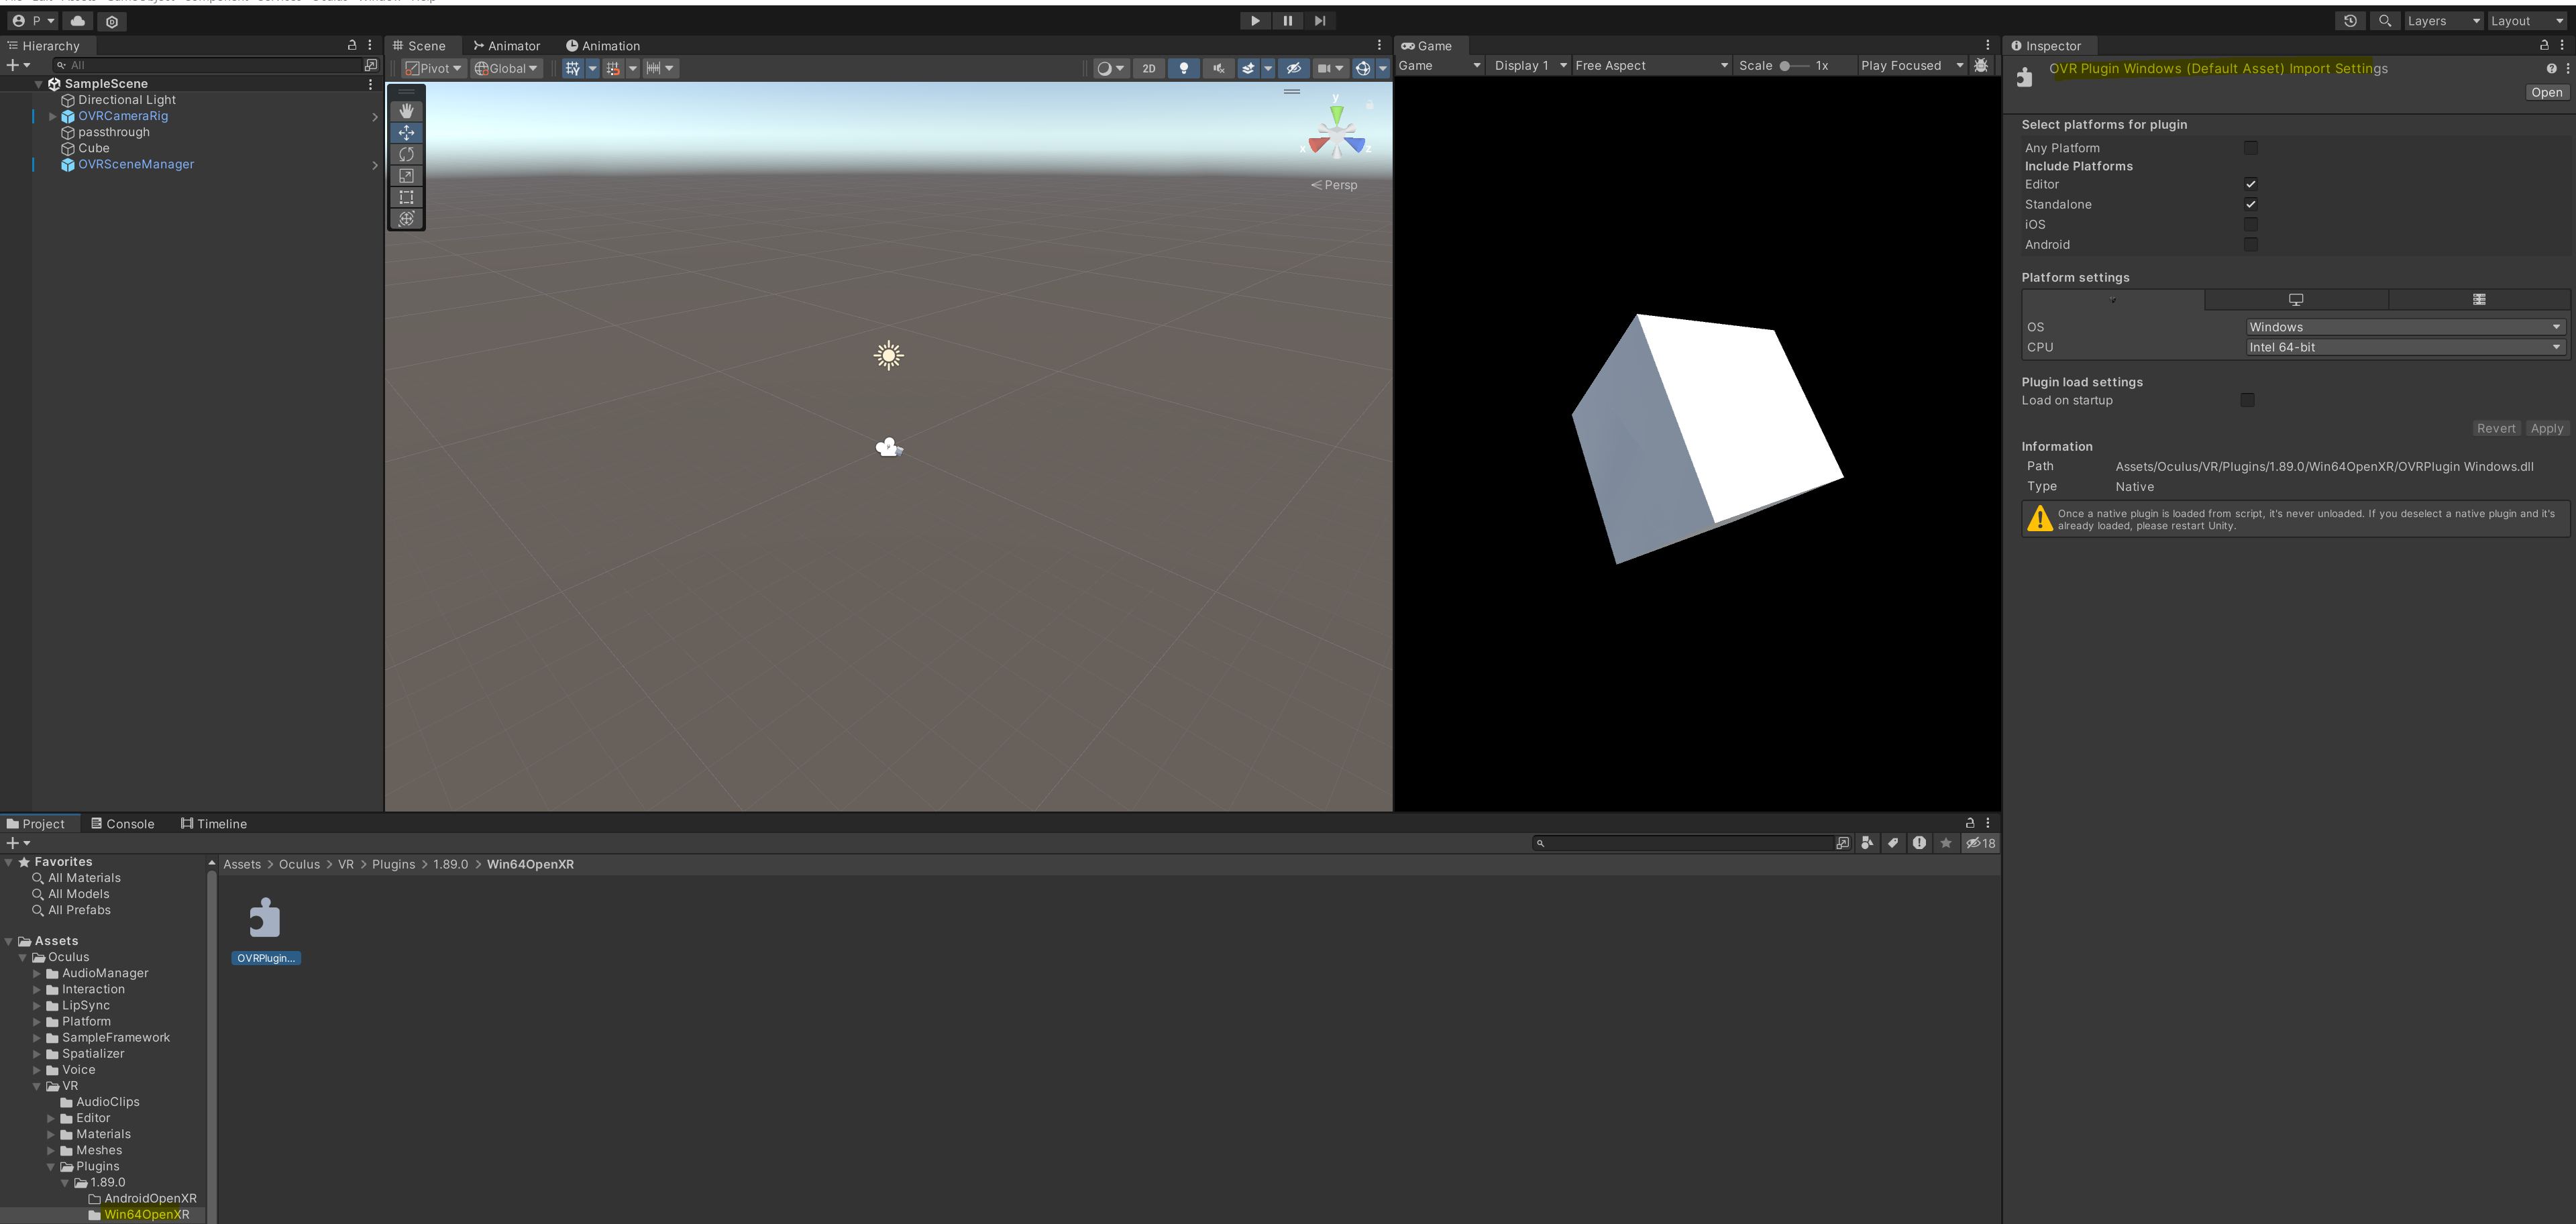2576x1224 pixels.
Task: Click the Pause button
Action: point(1287,21)
